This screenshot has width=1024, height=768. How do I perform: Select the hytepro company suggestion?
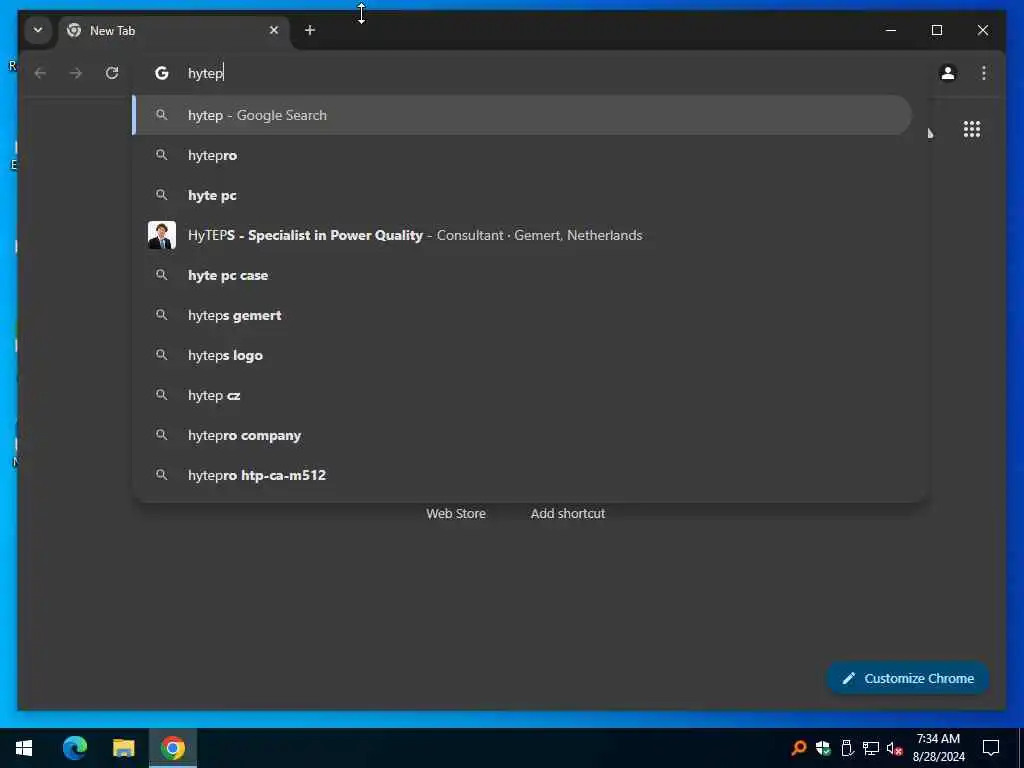point(521,436)
